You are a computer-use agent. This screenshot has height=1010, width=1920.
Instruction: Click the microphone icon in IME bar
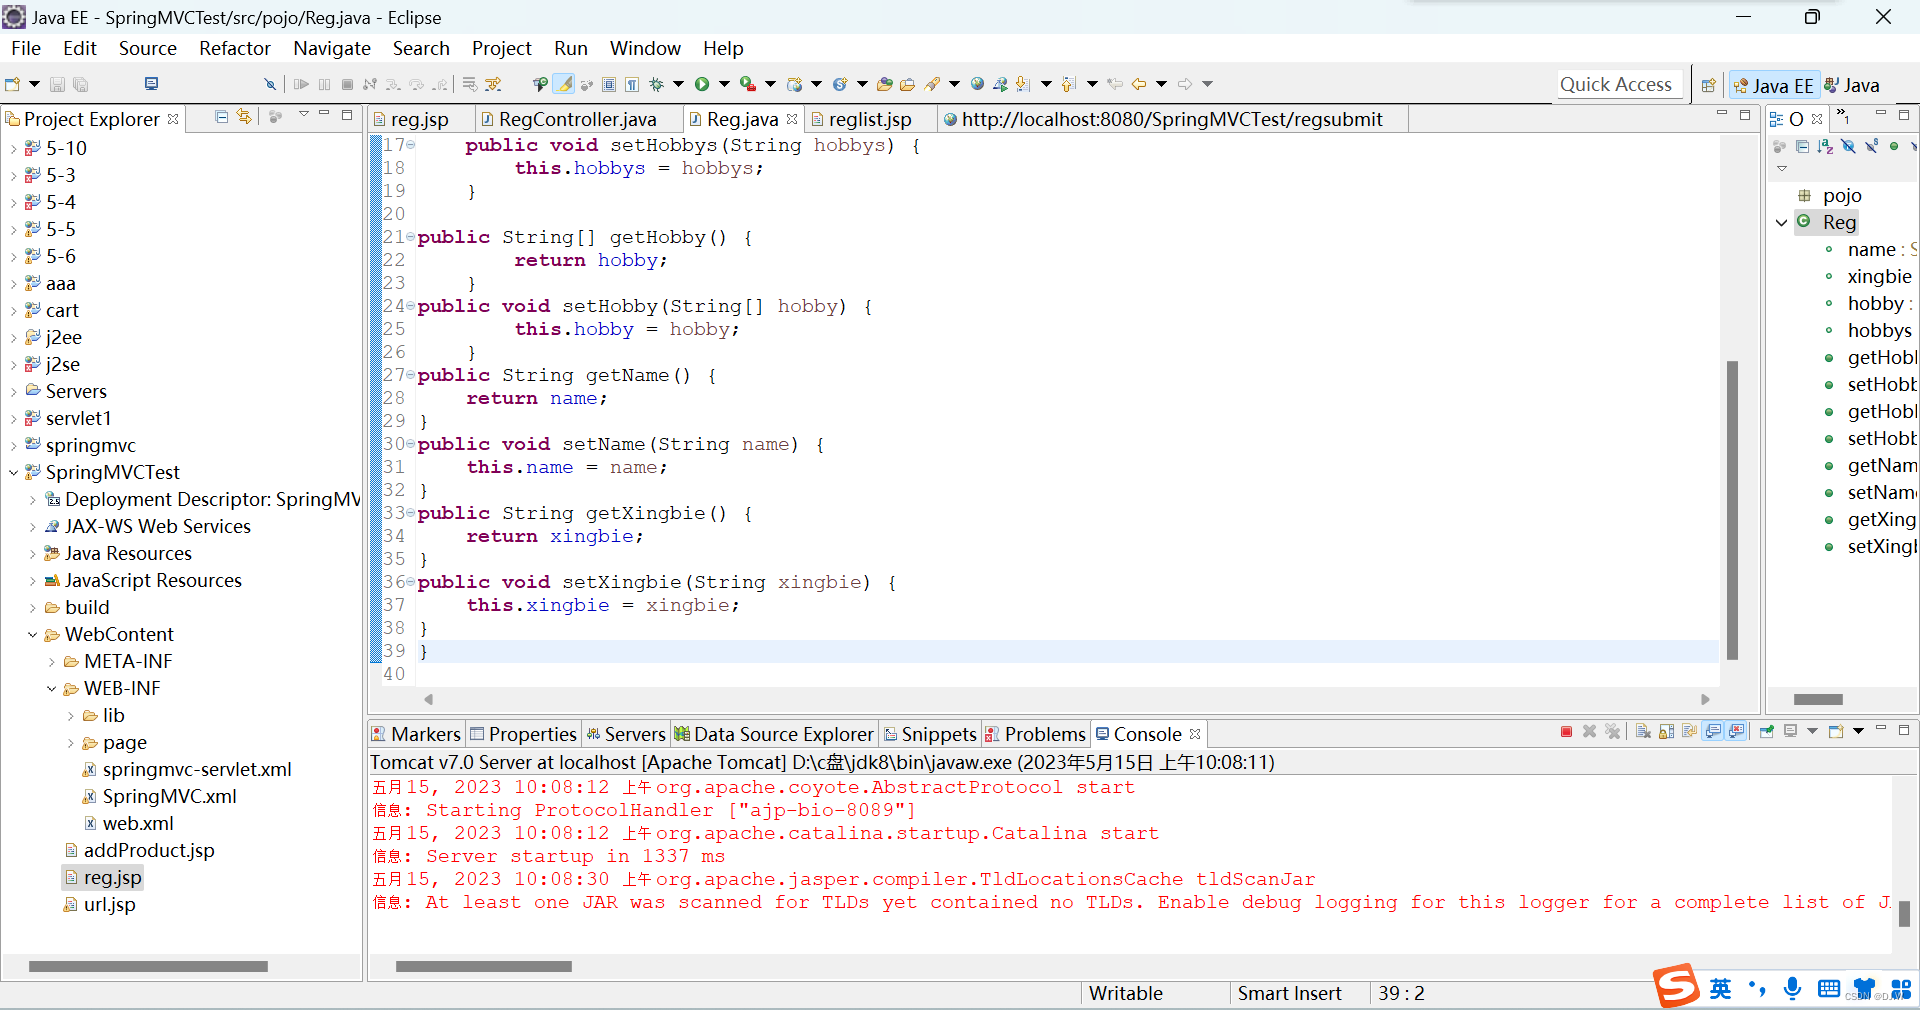[1793, 988]
